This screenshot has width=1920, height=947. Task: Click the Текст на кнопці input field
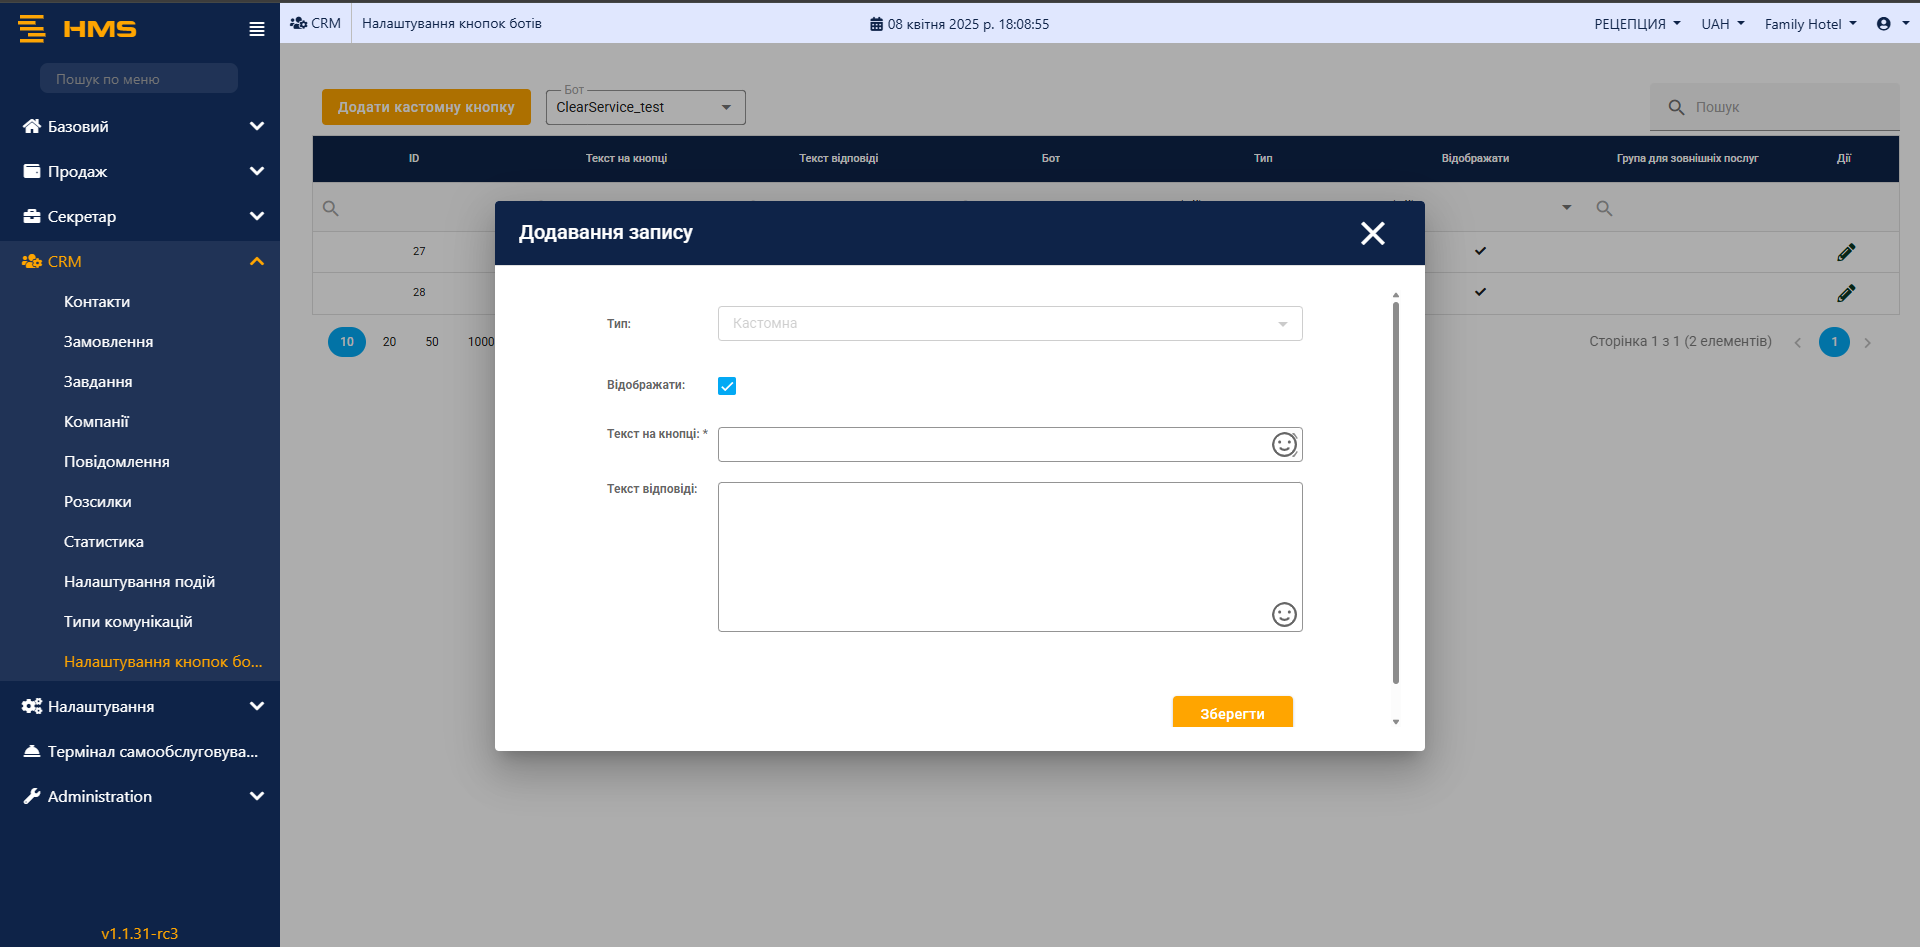990,445
